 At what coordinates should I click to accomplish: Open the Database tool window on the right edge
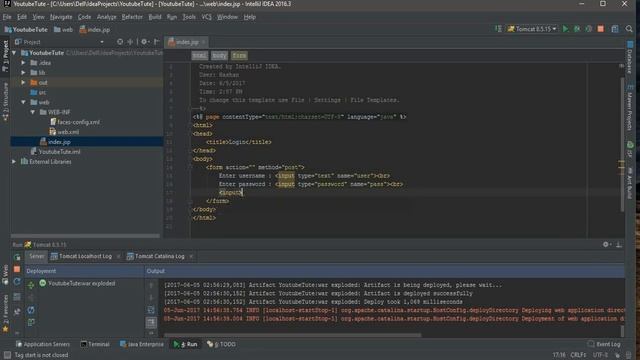coord(630,57)
